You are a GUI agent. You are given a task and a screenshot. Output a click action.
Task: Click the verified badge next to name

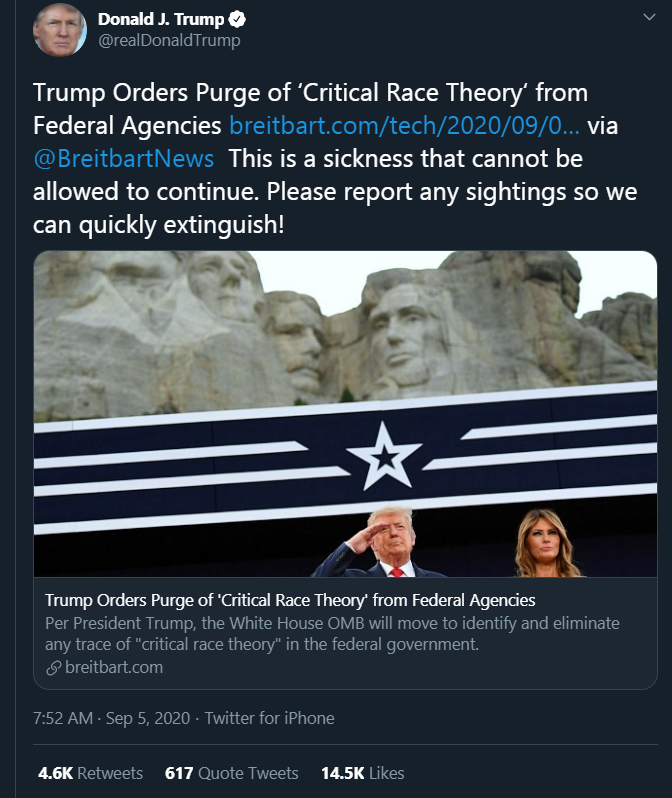tap(237, 19)
